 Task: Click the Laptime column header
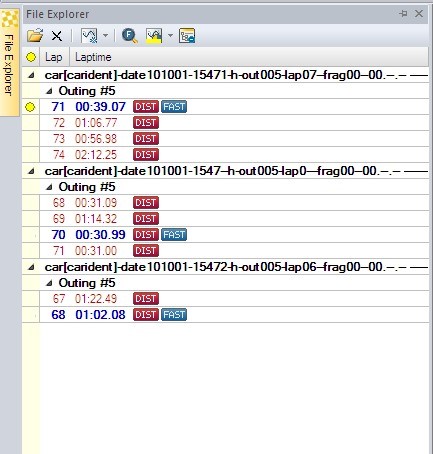coord(93,57)
